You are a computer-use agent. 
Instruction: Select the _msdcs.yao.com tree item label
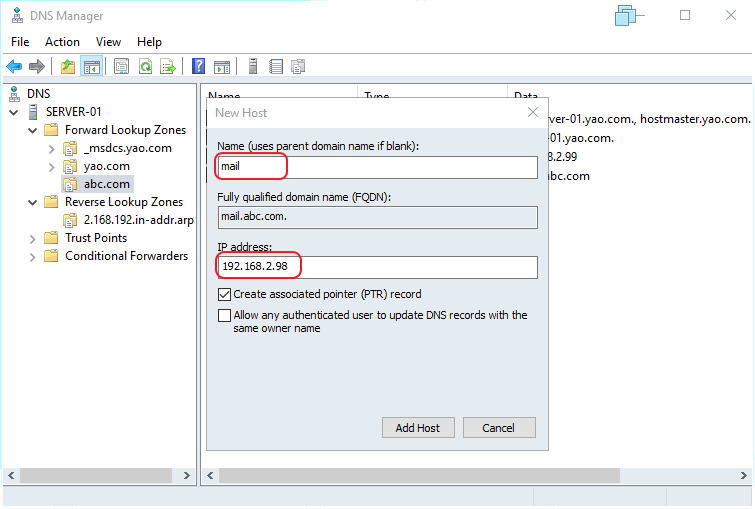(128, 148)
